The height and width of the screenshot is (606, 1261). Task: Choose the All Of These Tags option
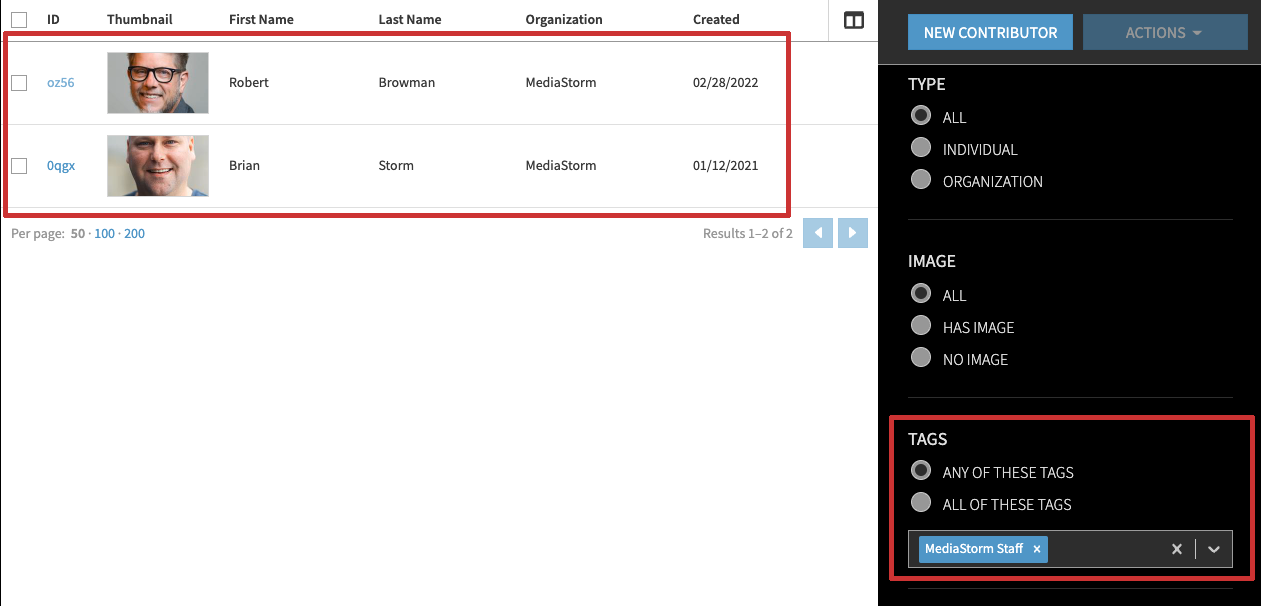[x=921, y=504]
